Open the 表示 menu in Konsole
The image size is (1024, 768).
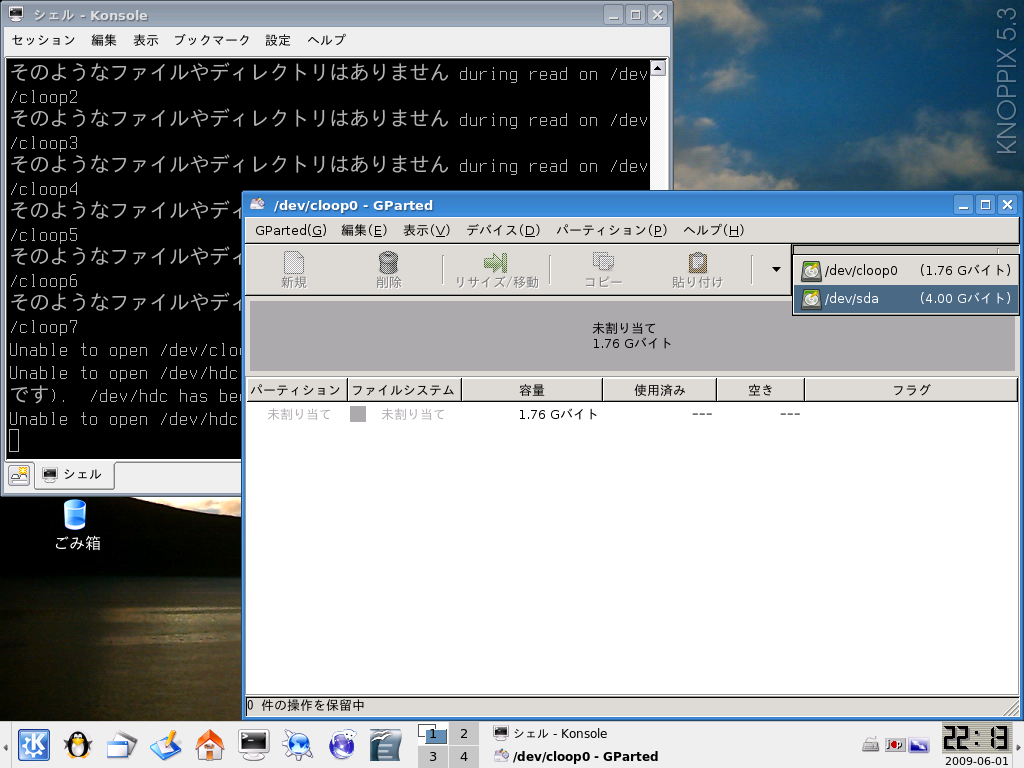pos(146,40)
